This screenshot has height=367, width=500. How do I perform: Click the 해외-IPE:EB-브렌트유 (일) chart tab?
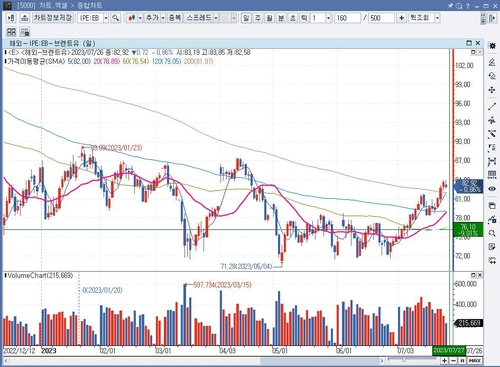pos(53,43)
